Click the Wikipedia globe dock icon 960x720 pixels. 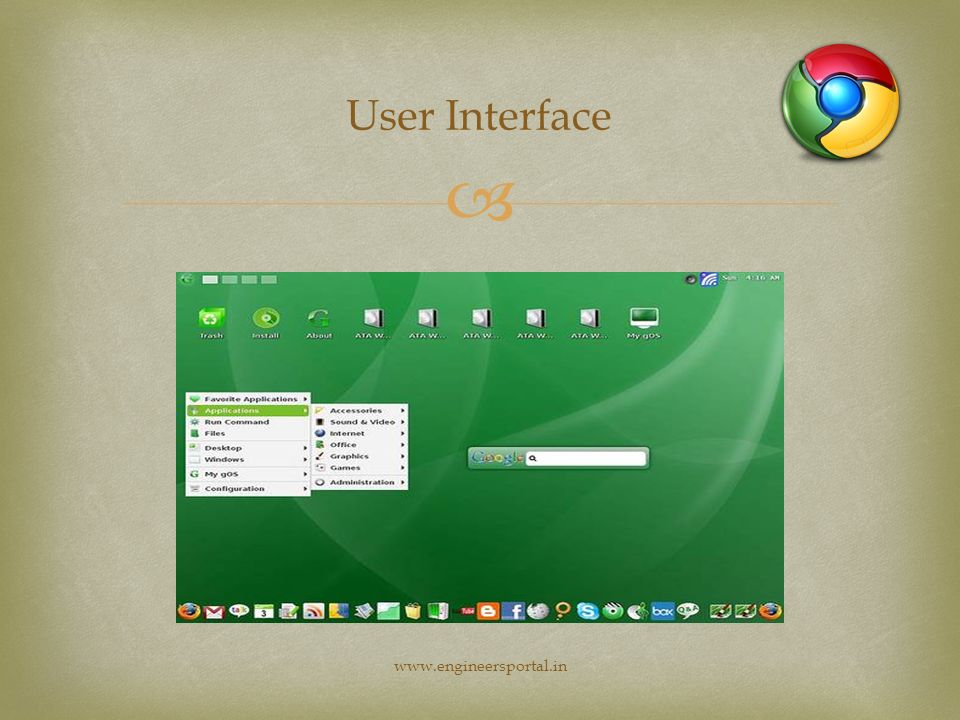coord(538,611)
